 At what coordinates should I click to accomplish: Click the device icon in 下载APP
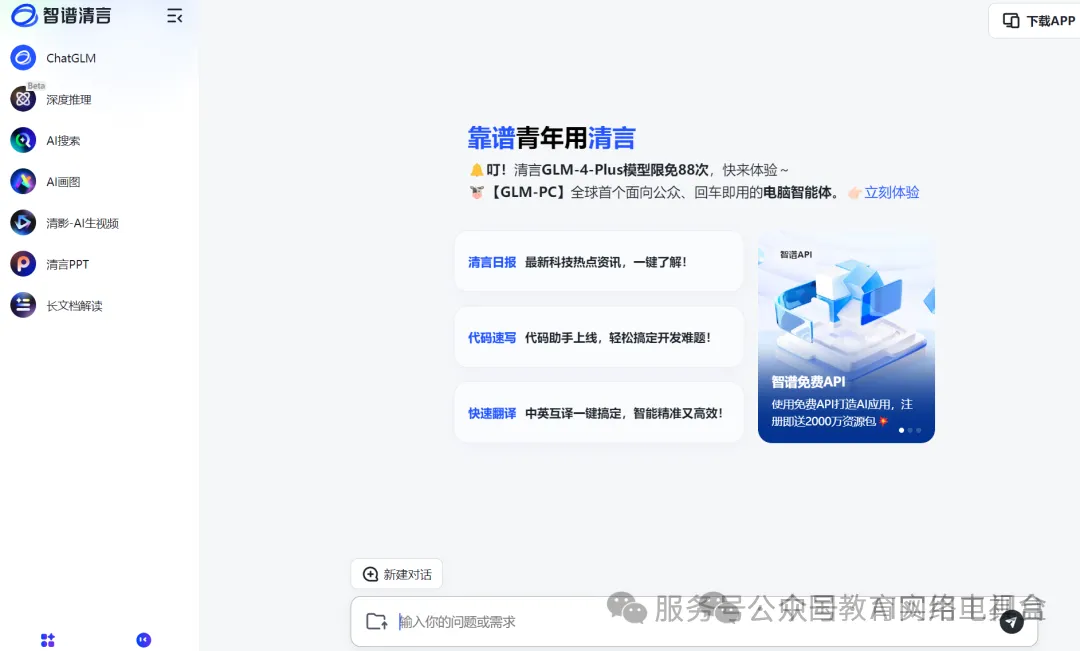[1010, 21]
